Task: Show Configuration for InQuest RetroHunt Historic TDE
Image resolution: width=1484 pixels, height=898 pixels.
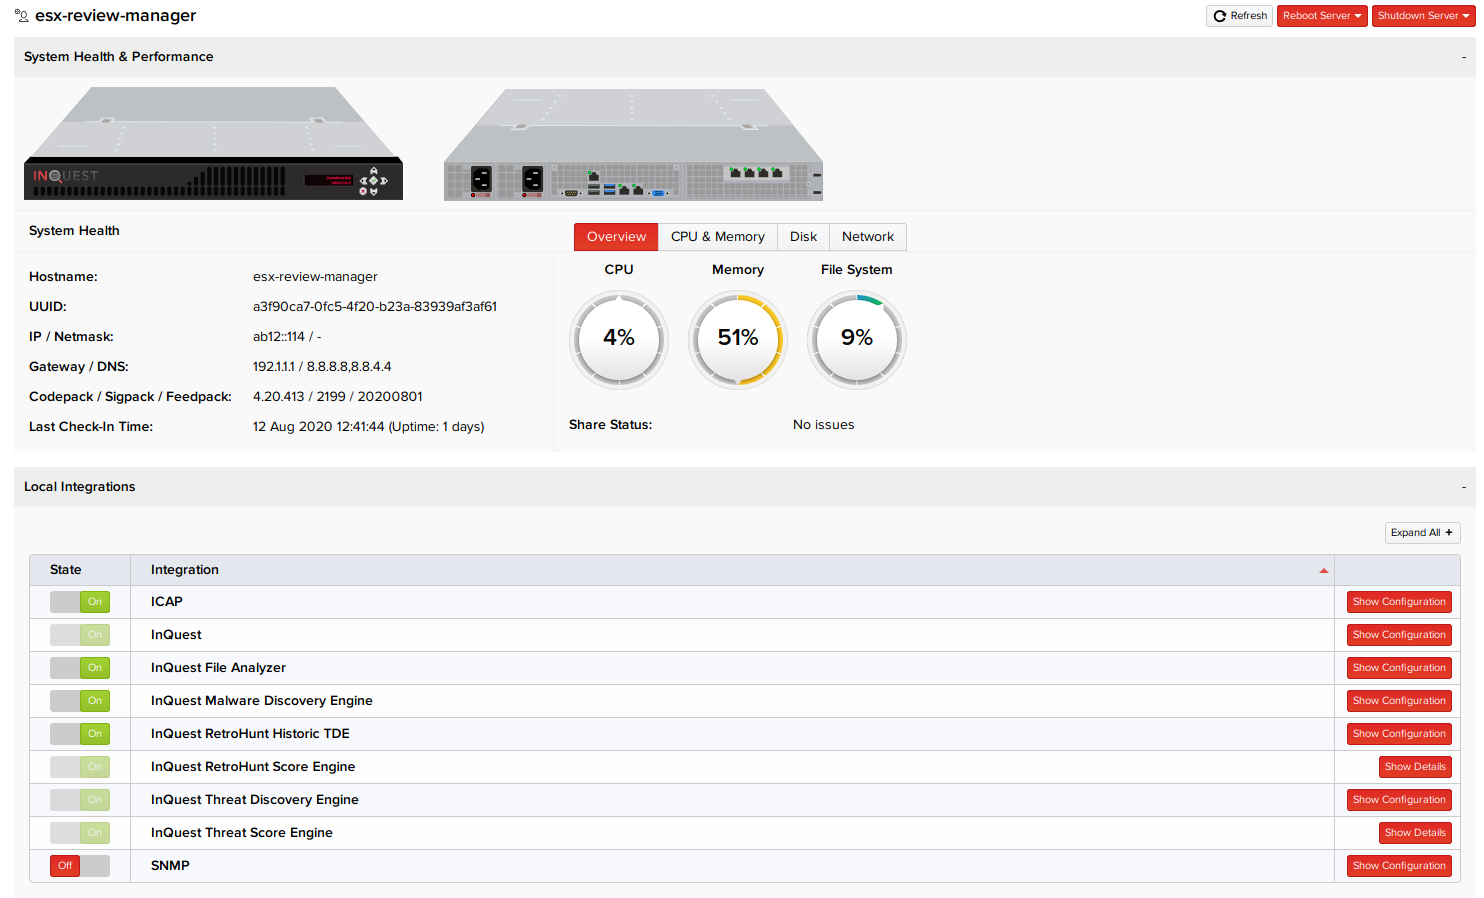Action: pyautogui.click(x=1399, y=734)
